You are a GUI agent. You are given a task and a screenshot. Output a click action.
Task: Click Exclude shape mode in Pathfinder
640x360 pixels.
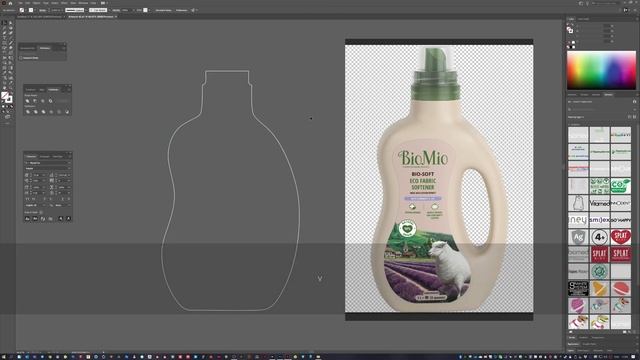tap(51, 101)
